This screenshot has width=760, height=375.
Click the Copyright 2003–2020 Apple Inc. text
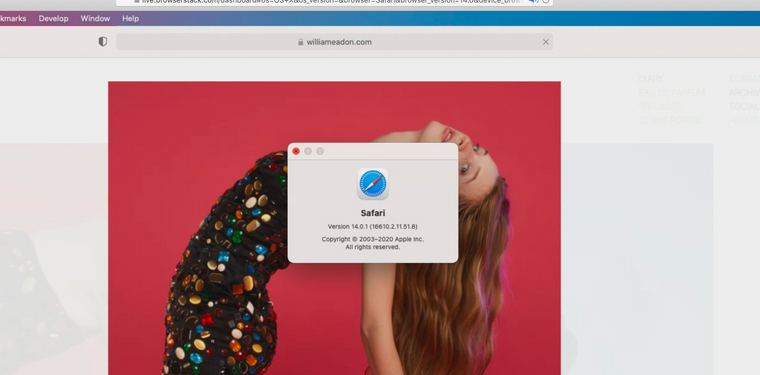point(372,239)
